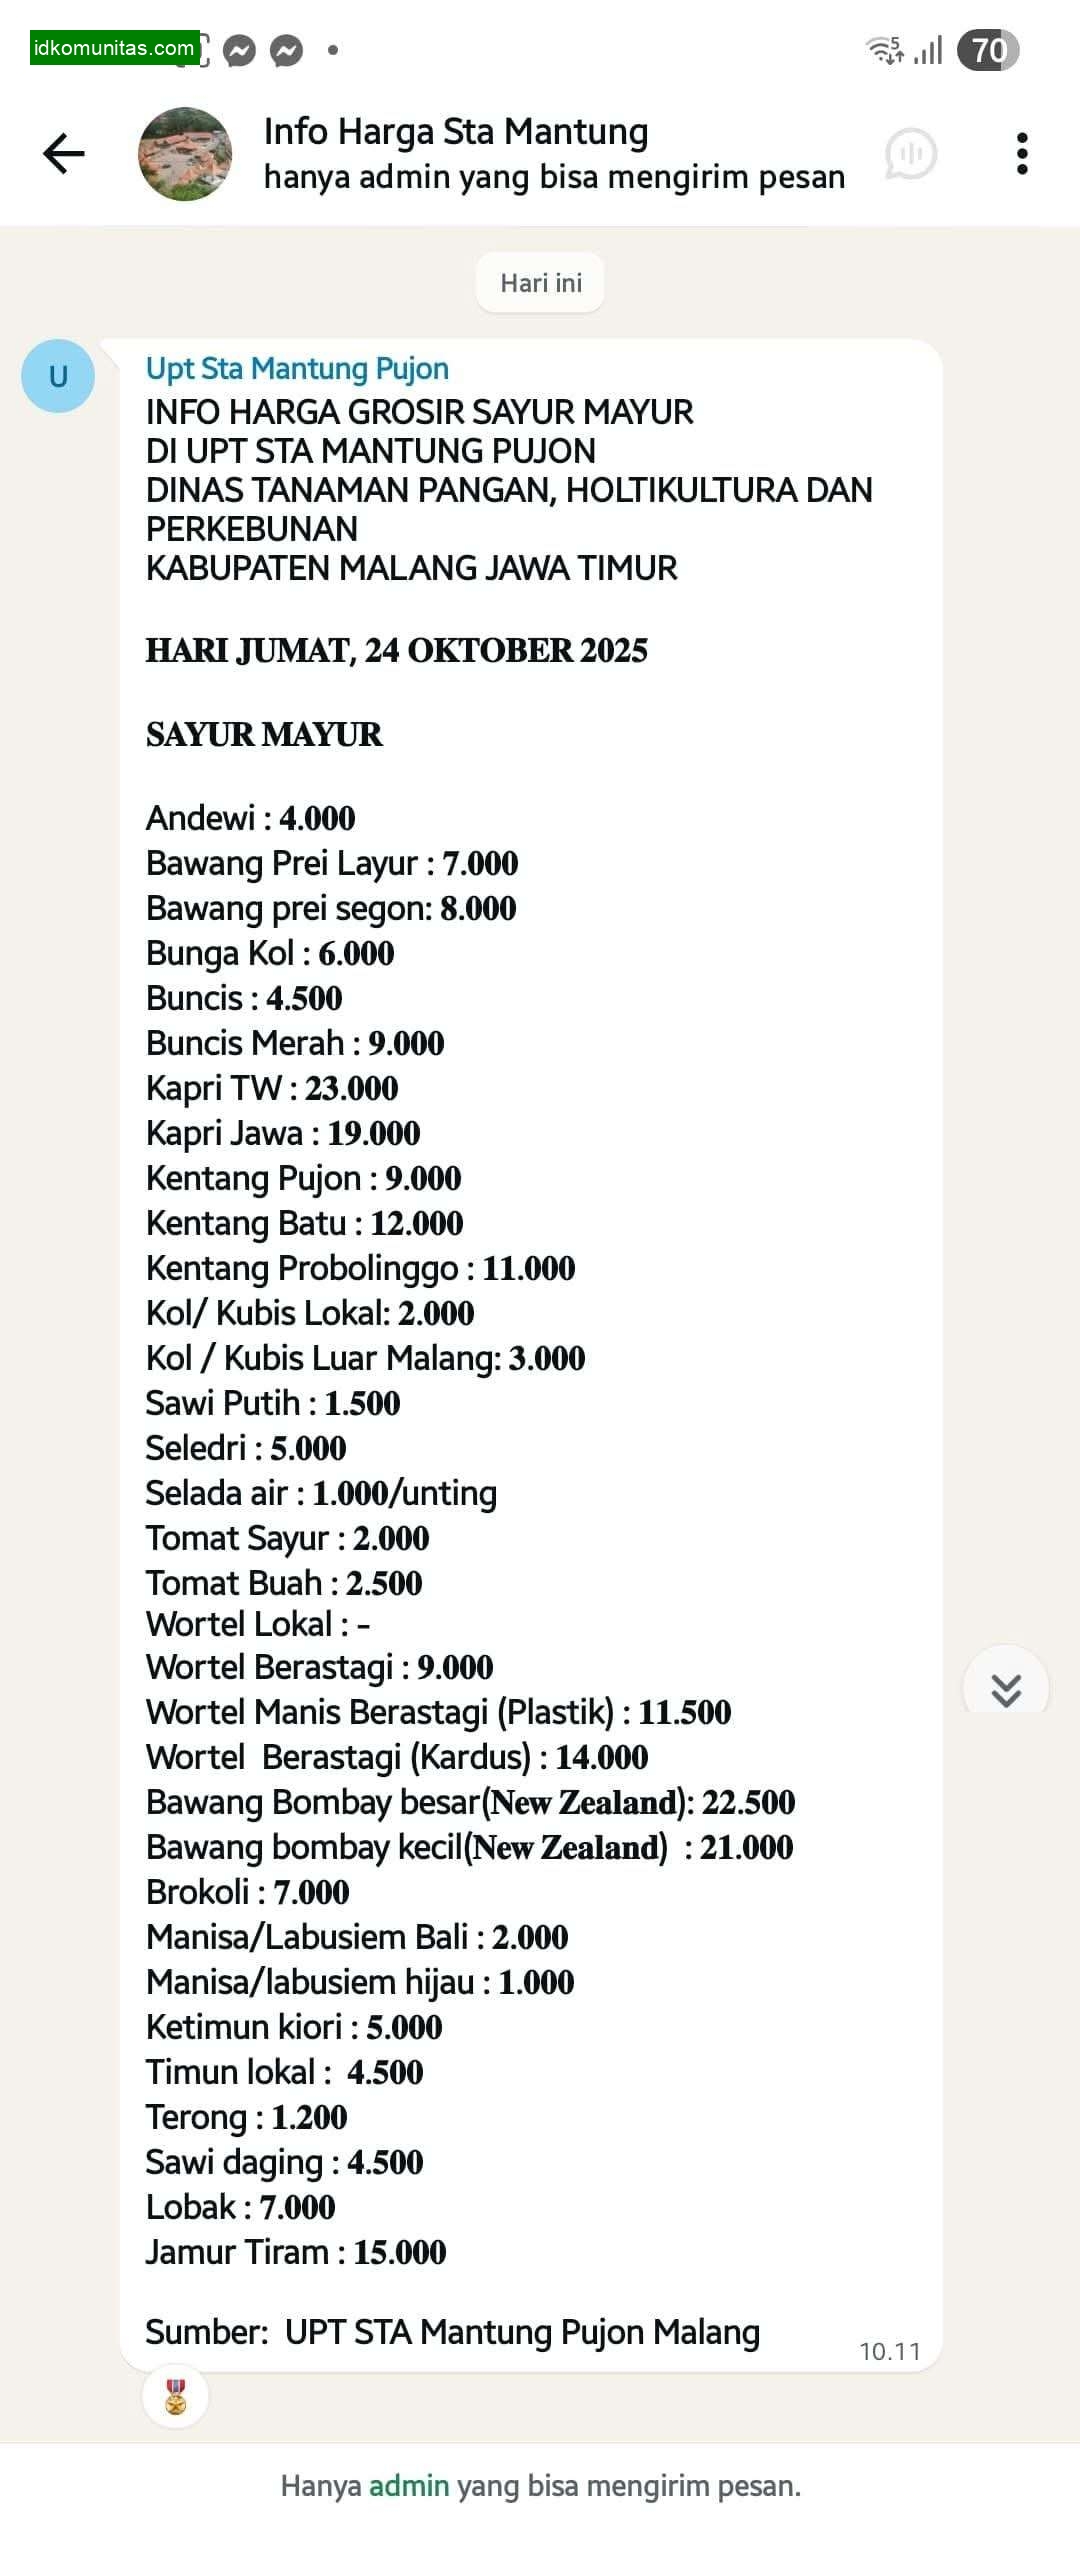Tap the first Messenger notification icon
The width and height of the screenshot is (1080, 2569).
click(x=239, y=50)
